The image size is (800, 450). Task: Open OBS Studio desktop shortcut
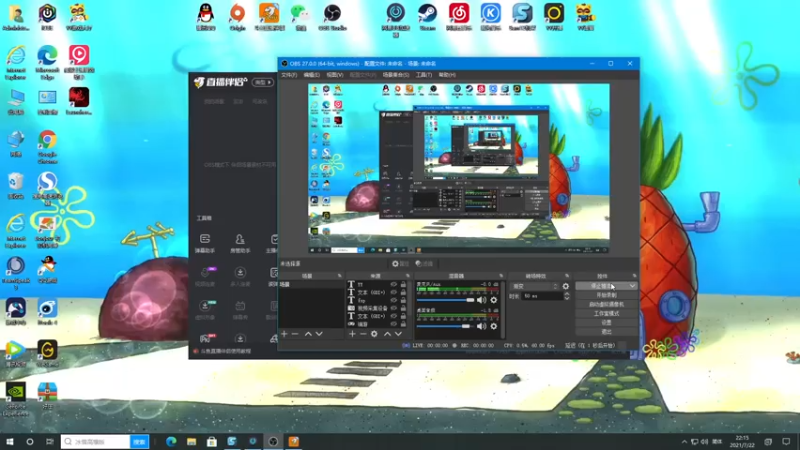tap(332, 17)
